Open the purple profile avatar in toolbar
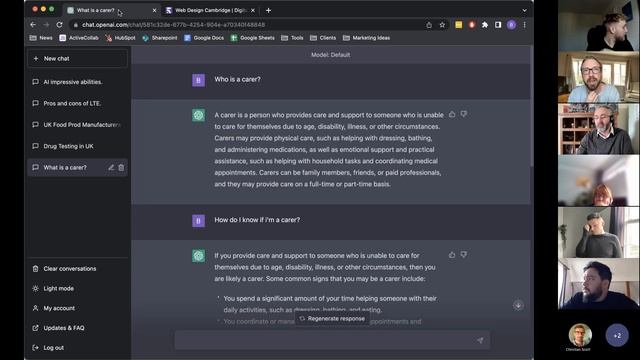 511,25
